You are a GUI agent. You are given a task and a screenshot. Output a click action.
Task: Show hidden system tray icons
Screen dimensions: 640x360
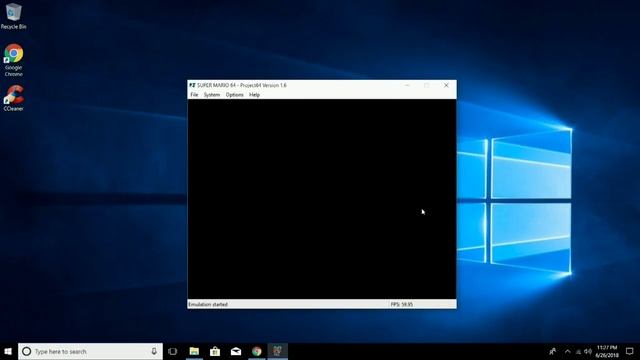click(567, 351)
